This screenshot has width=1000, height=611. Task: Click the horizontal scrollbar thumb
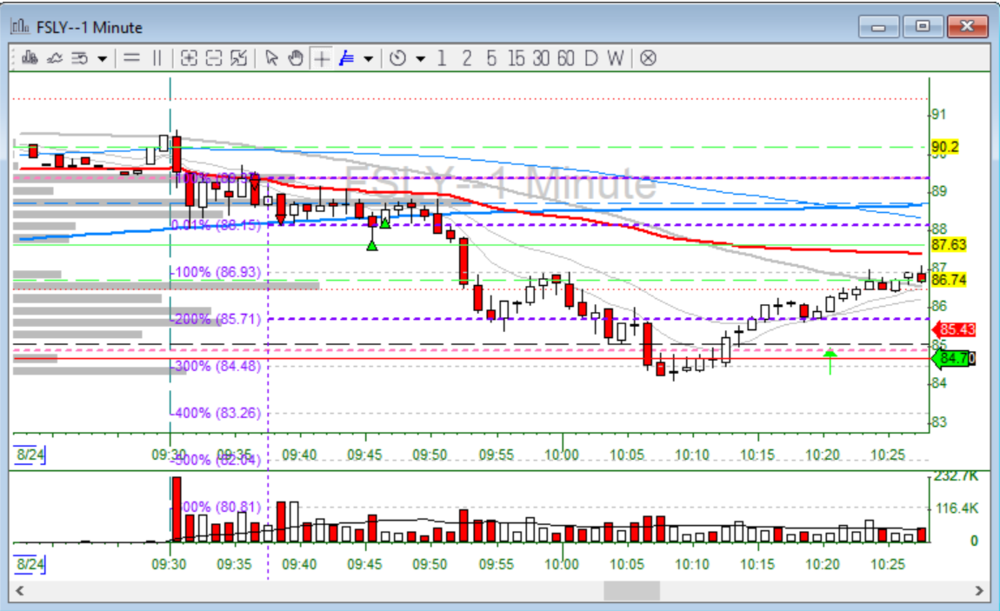pos(631,591)
